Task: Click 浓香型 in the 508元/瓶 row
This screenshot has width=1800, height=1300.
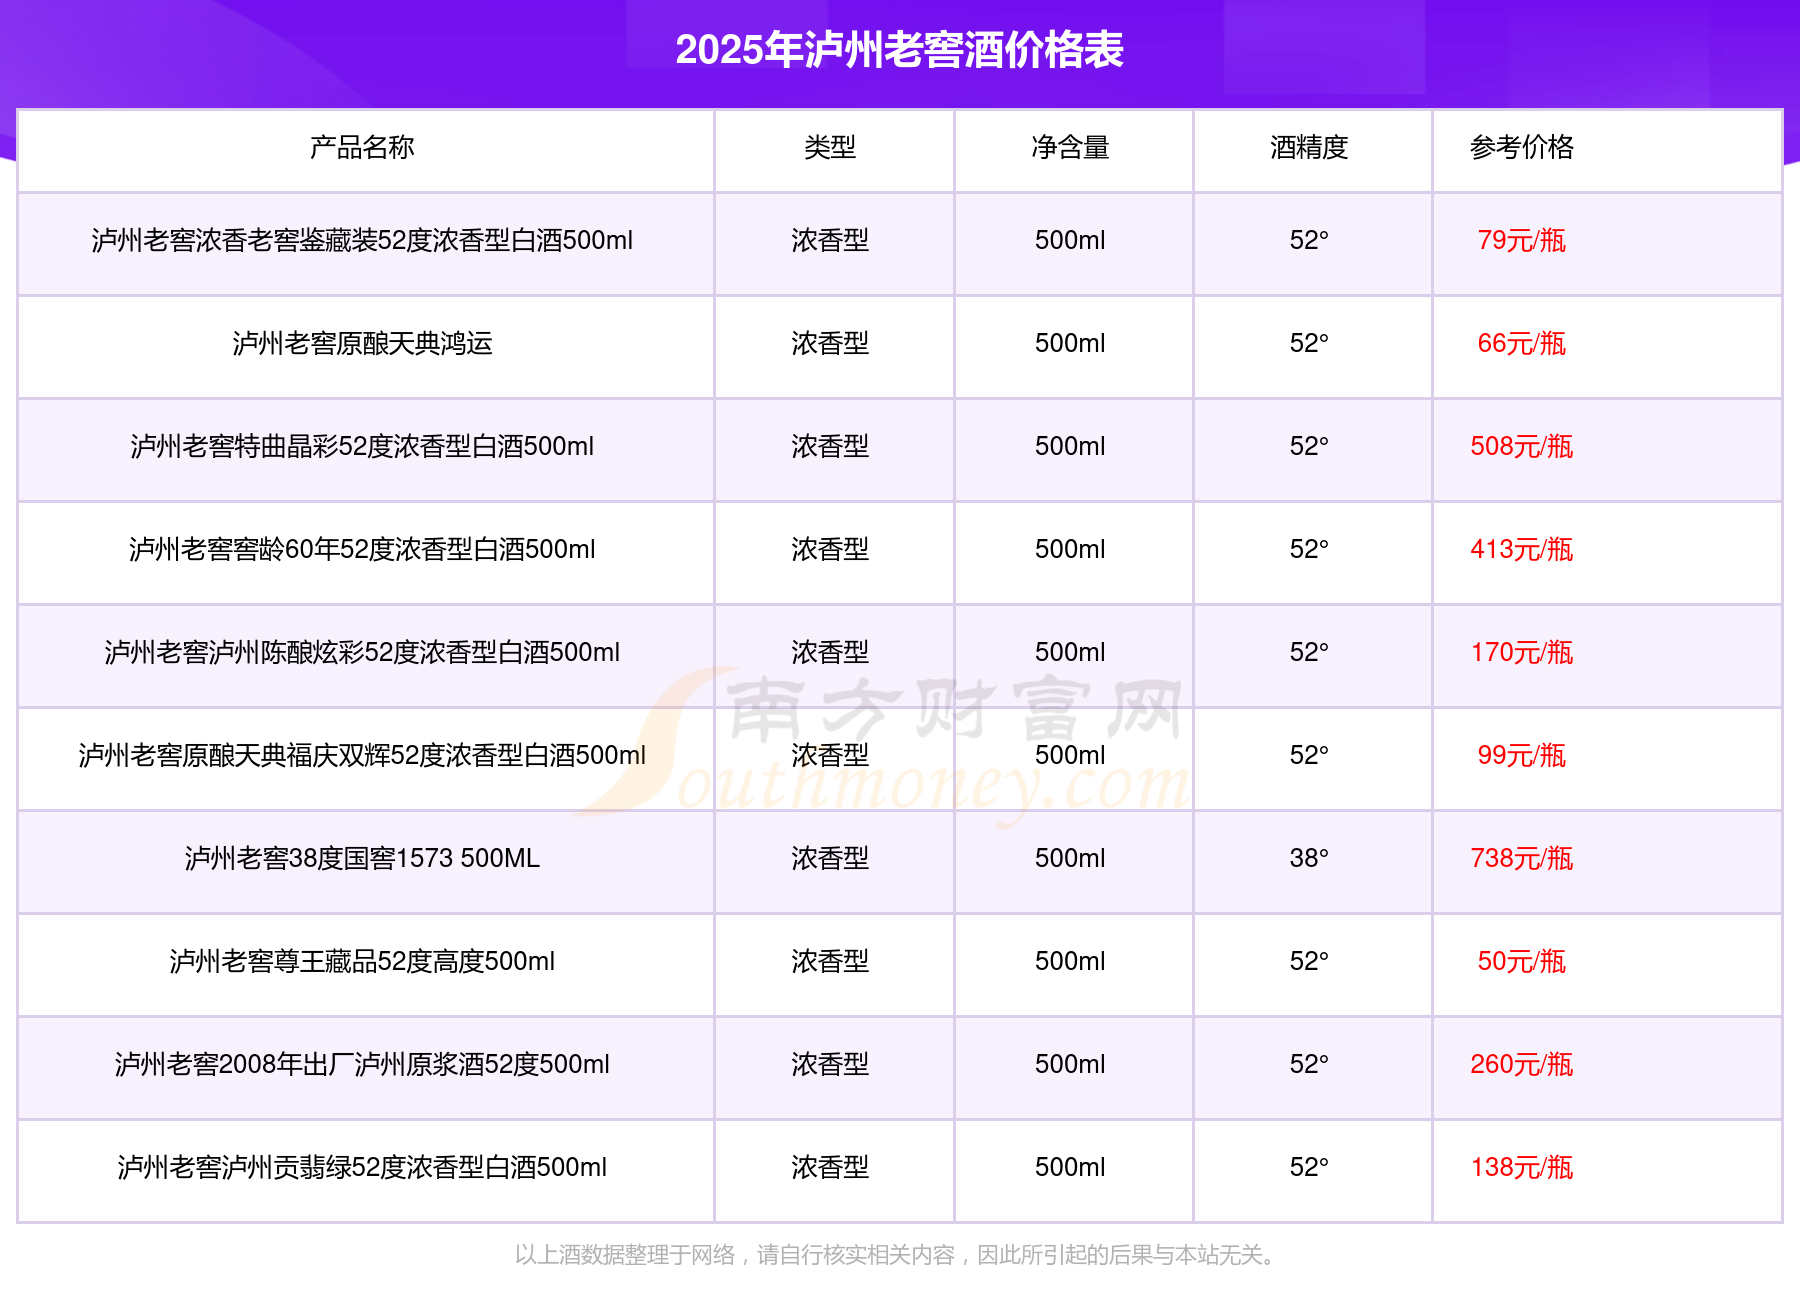Action: [830, 446]
